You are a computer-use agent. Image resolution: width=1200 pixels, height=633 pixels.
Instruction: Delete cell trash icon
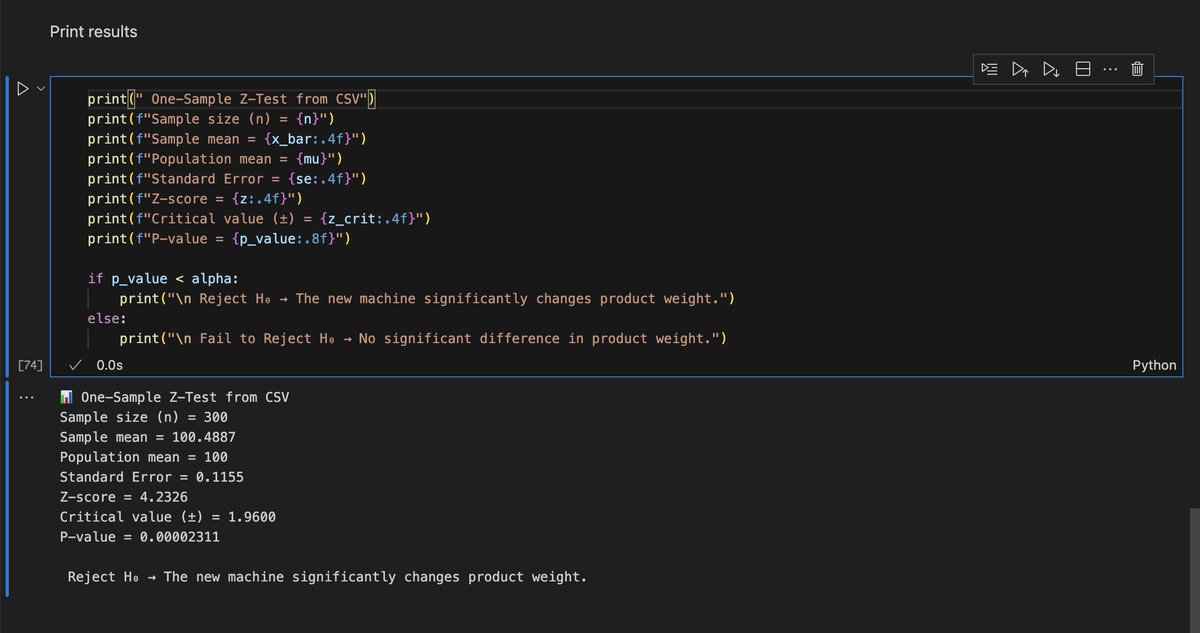pos(1137,69)
